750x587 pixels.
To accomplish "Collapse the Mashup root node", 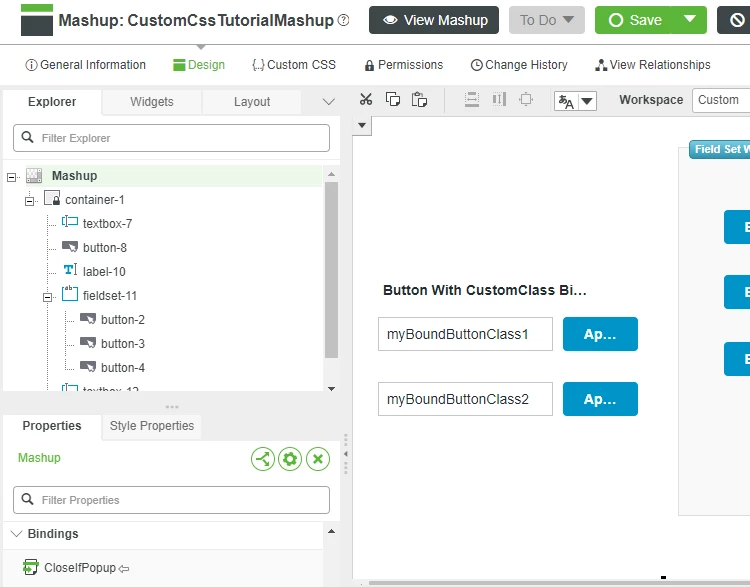I will point(11,177).
